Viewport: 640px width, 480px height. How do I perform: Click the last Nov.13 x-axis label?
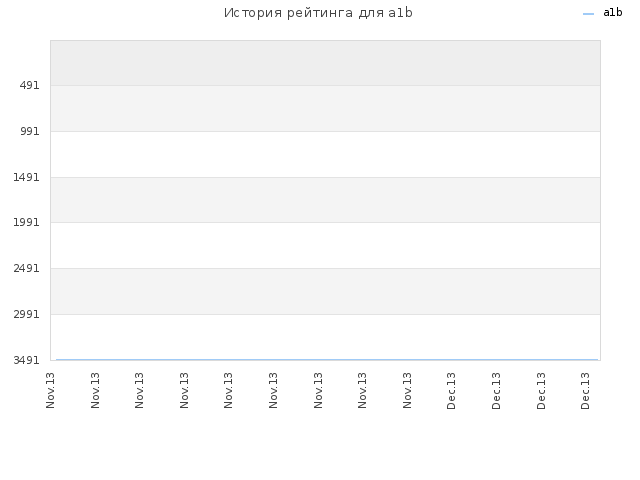point(407,390)
